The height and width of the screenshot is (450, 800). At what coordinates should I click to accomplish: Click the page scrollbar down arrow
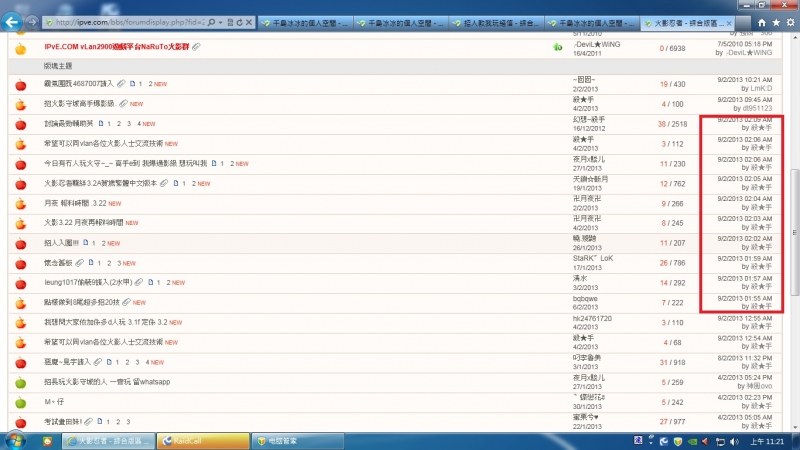[x=795, y=428]
